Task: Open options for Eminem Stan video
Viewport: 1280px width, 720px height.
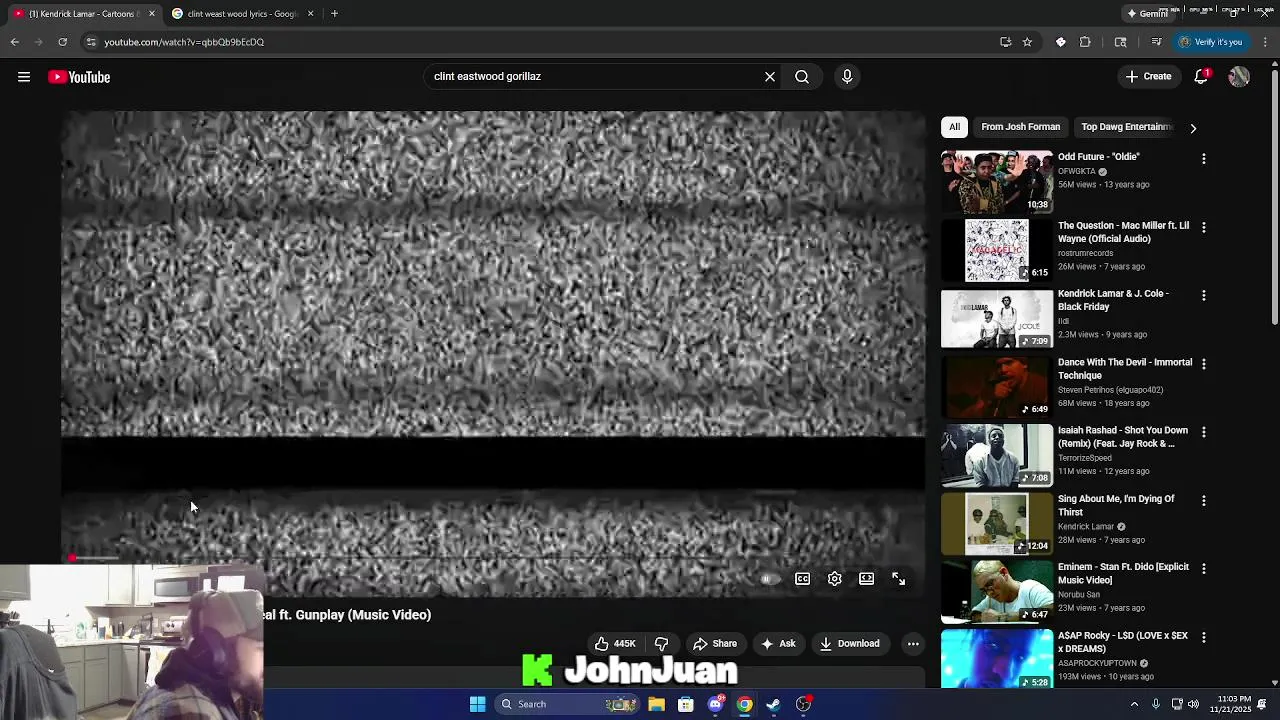Action: coord(1204,568)
